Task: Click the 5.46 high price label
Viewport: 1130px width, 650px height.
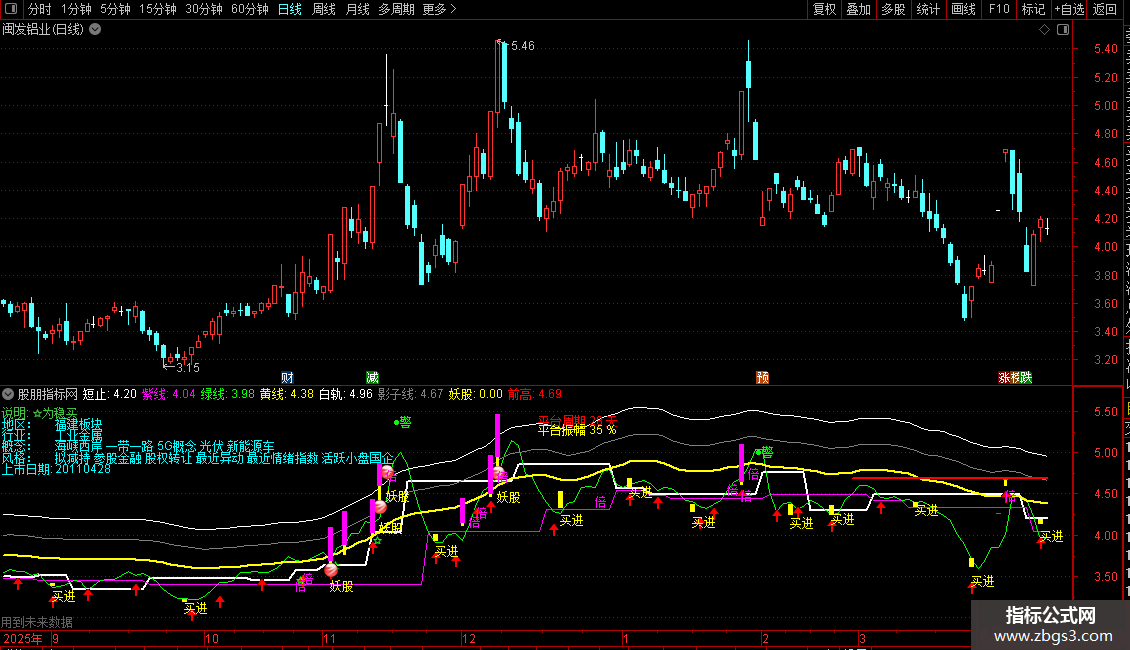Action: click(522, 45)
